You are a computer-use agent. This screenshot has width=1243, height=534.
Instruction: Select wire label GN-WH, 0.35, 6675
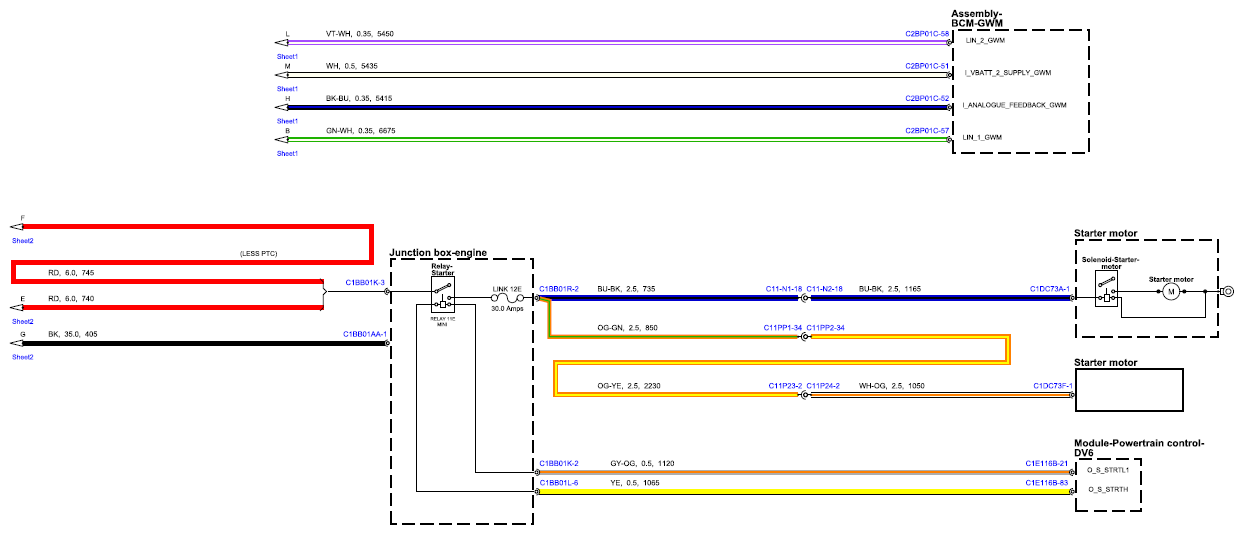360,130
